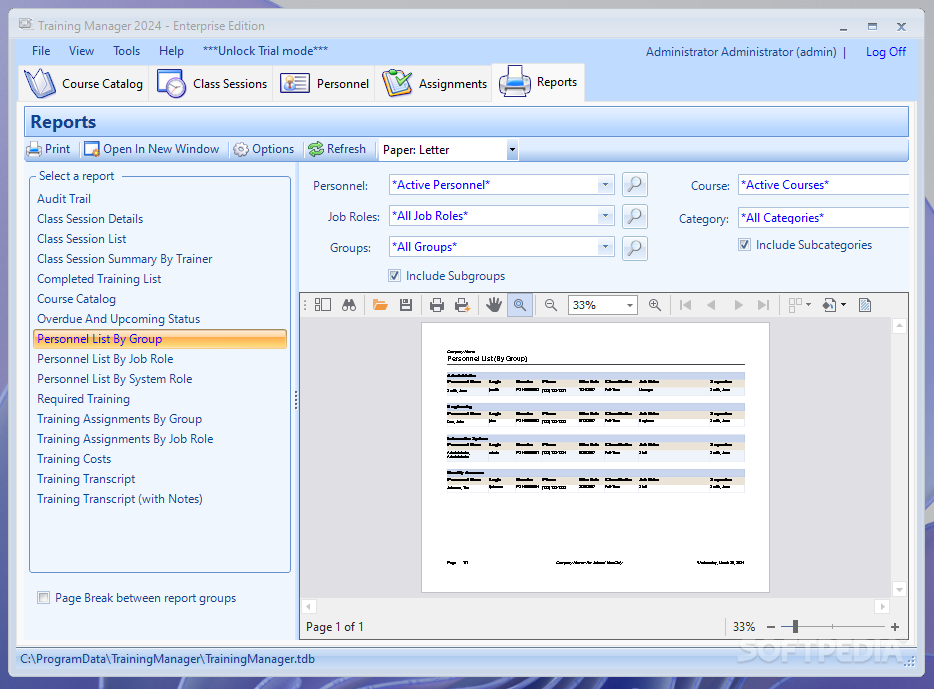The width and height of the screenshot is (934, 689).
Task: Select Personnel List By System Role report
Action: 114,379
